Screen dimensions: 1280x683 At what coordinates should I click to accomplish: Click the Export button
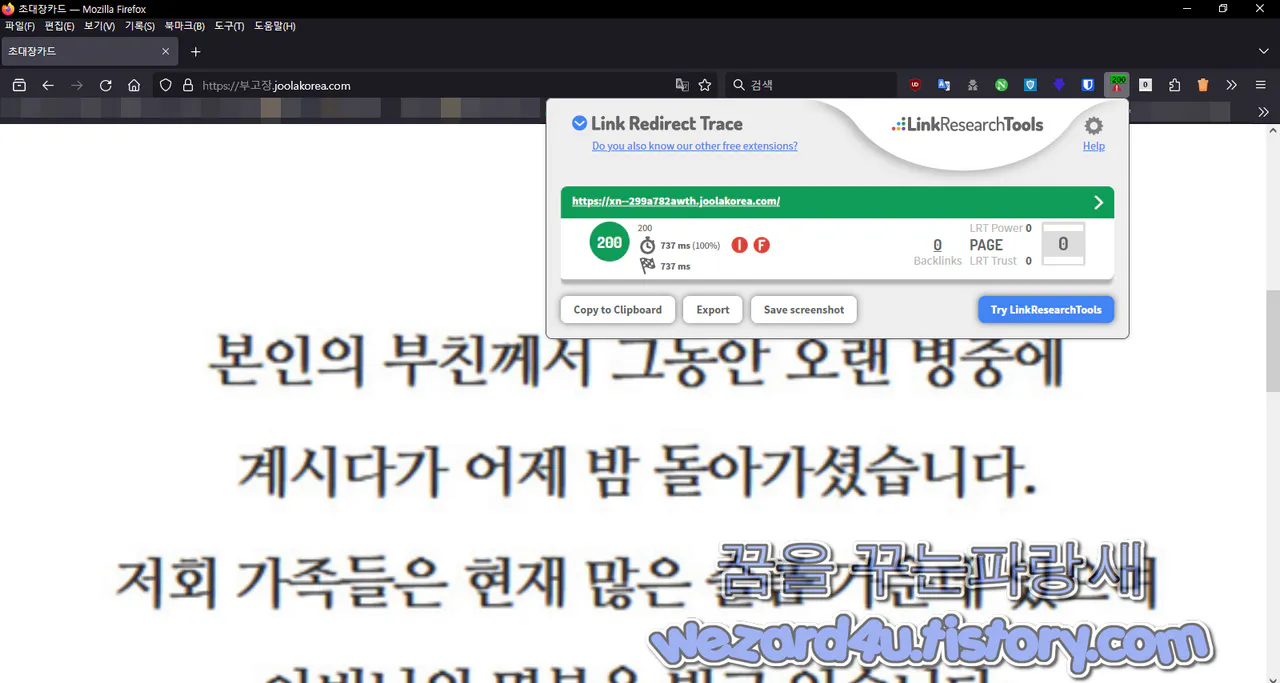713,310
